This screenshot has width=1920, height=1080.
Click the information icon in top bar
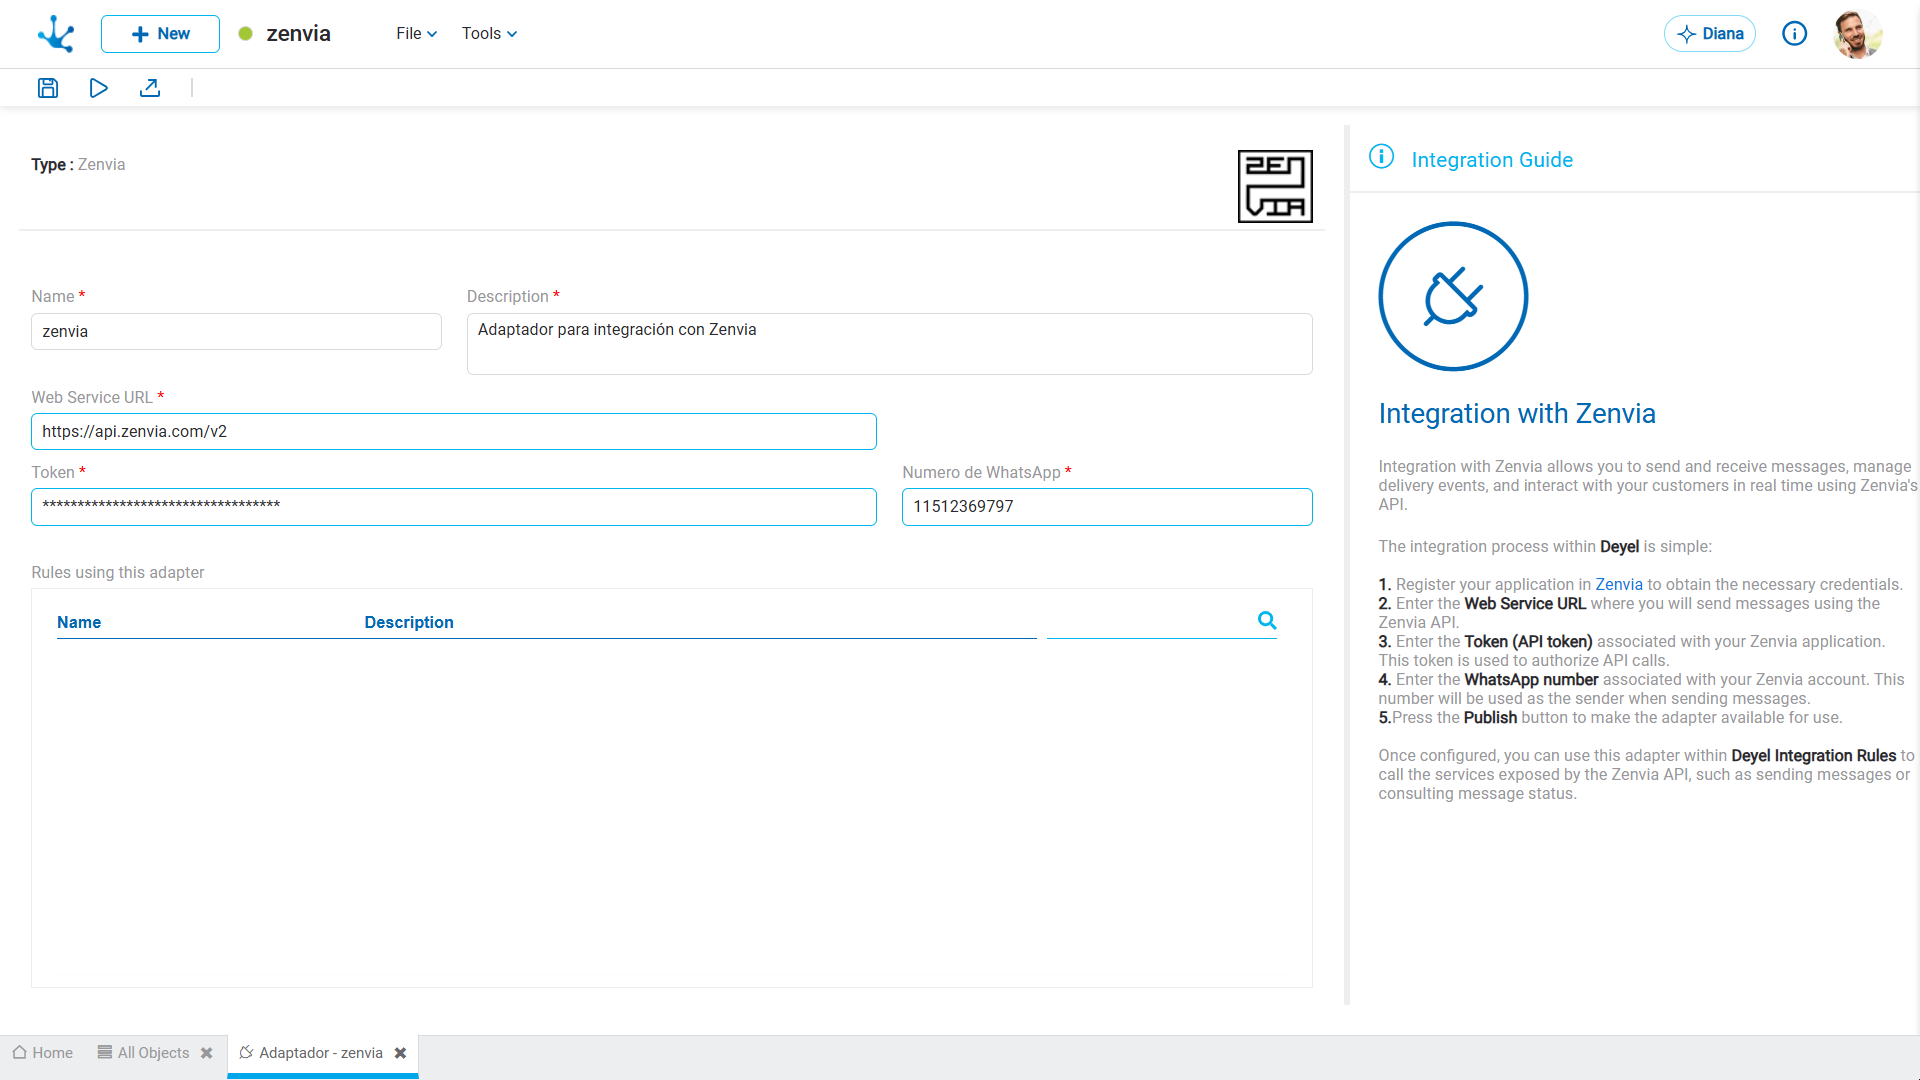pos(1795,34)
